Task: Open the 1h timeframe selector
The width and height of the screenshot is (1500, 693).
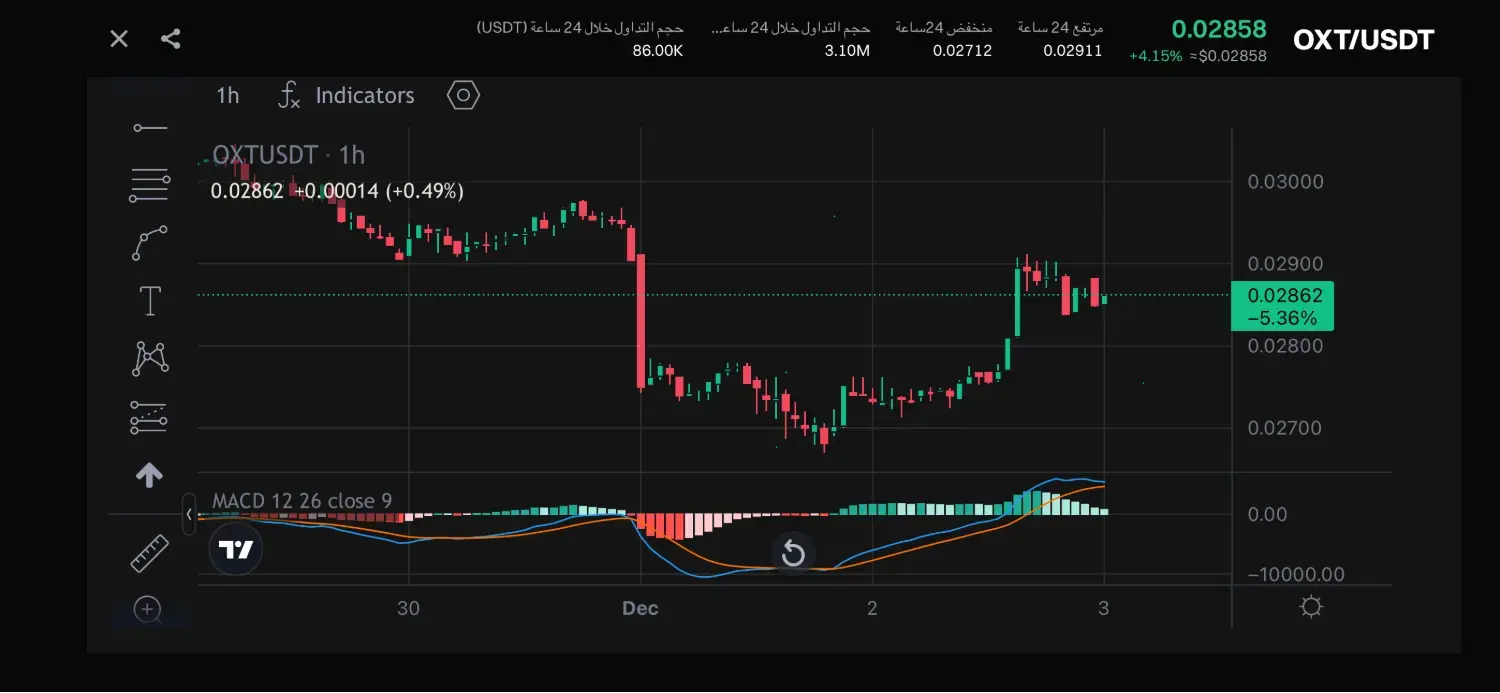Action: (228, 95)
